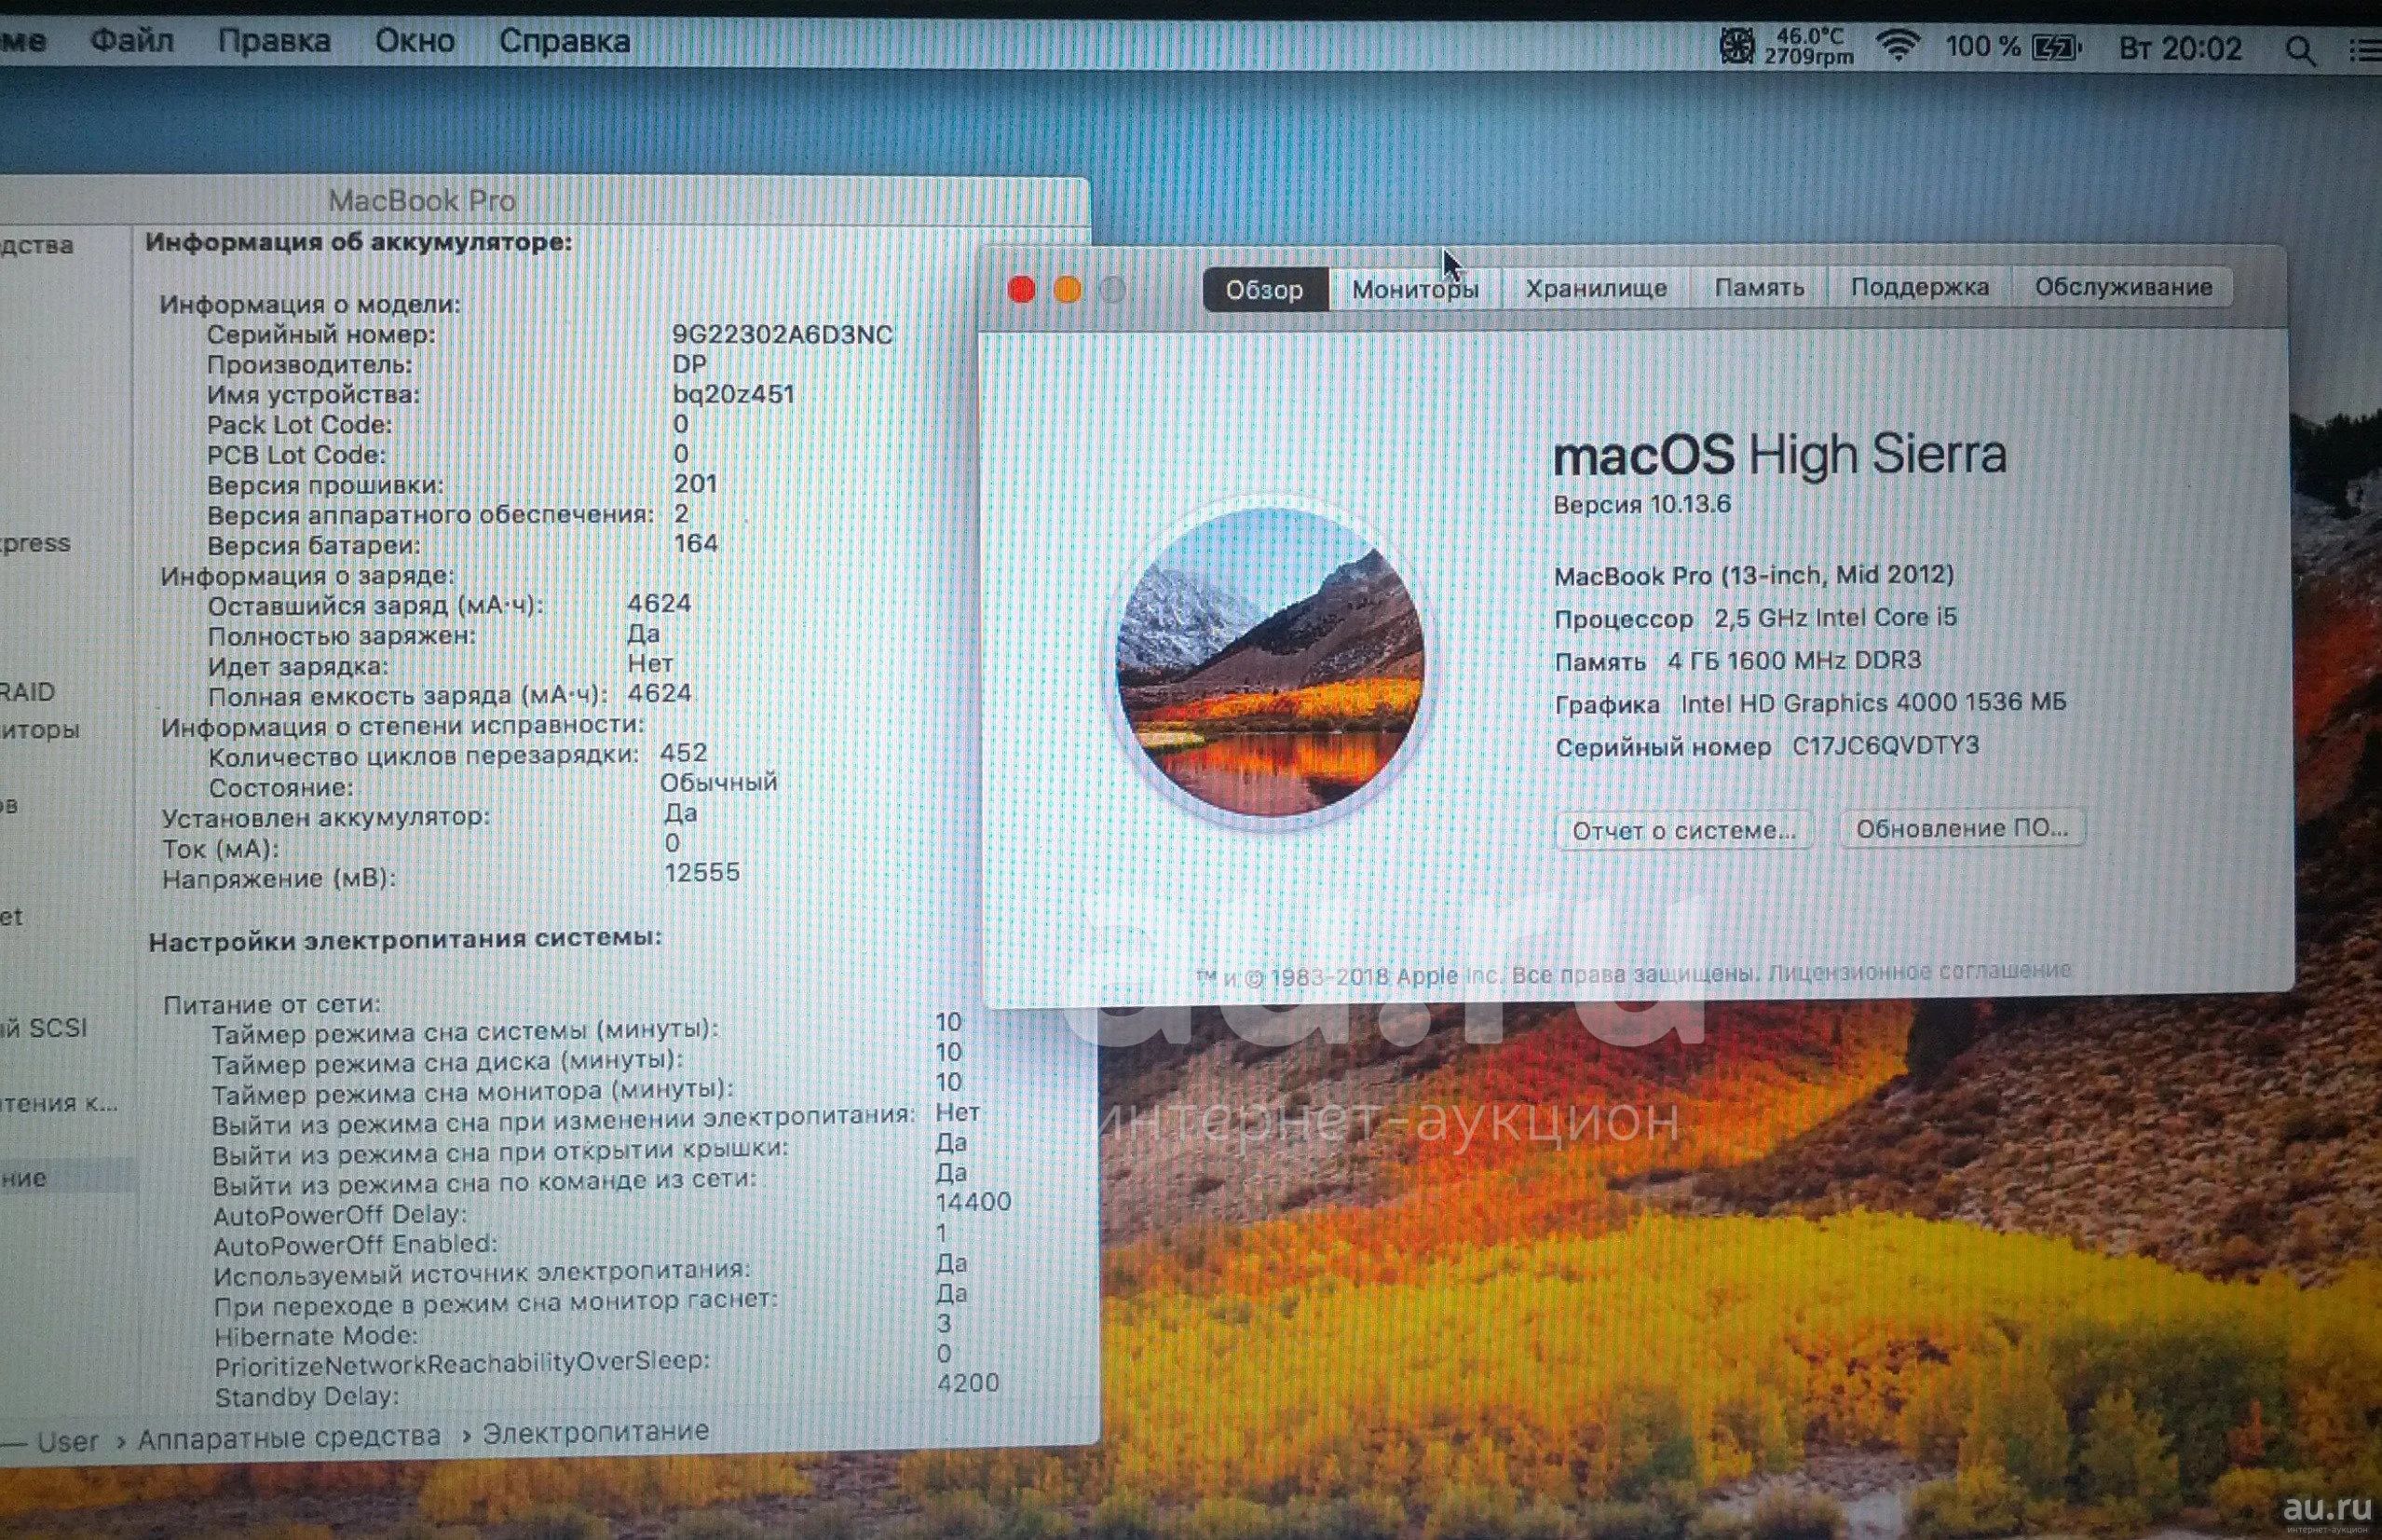Open the Лицензионное соглашение link
The width and height of the screenshot is (2382, 1540).
tap(1920, 970)
